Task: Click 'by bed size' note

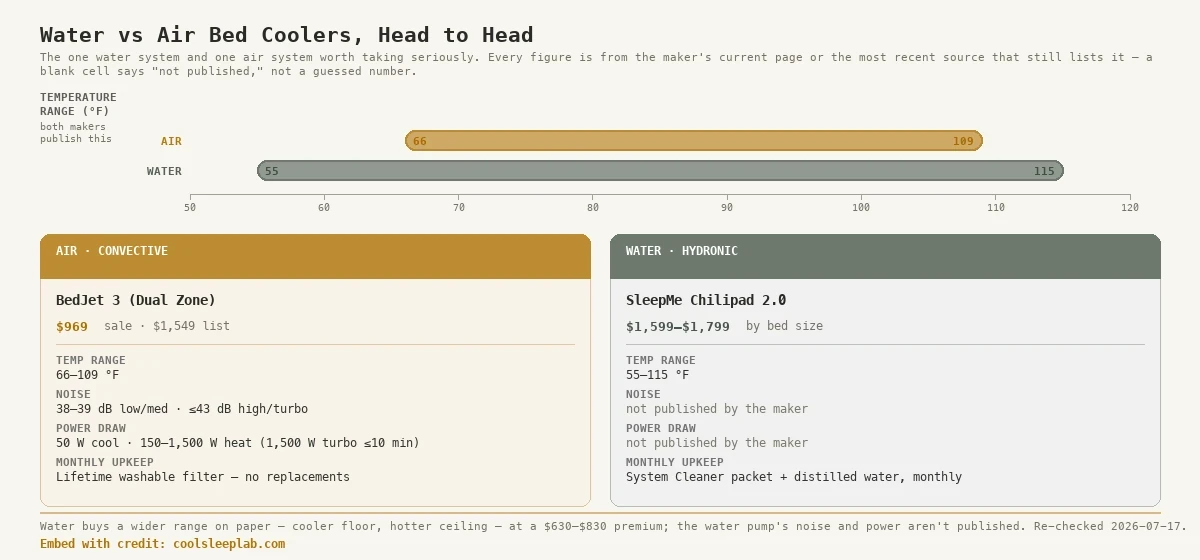Action: (784, 326)
